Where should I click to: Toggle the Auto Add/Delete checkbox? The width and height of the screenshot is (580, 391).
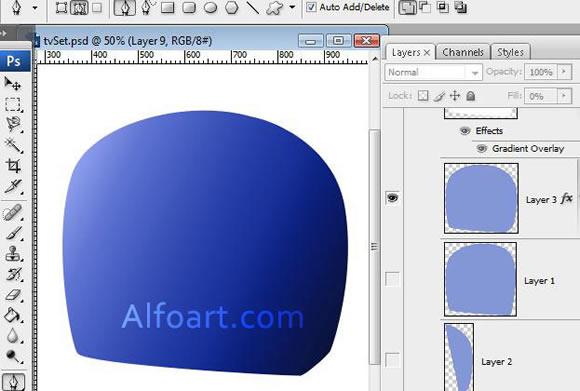pyautogui.click(x=311, y=7)
